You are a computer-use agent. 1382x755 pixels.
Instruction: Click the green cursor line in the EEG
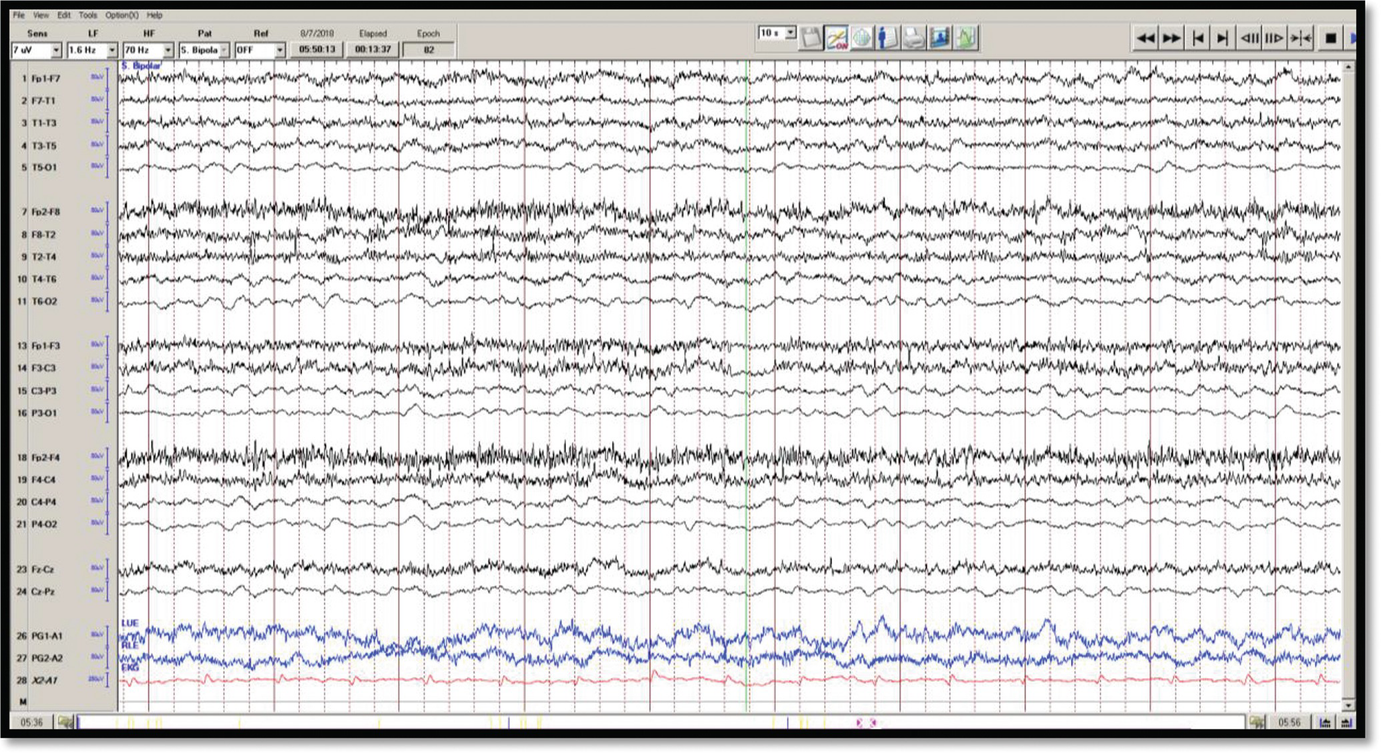pyautogui.click(x=747, y=385)
